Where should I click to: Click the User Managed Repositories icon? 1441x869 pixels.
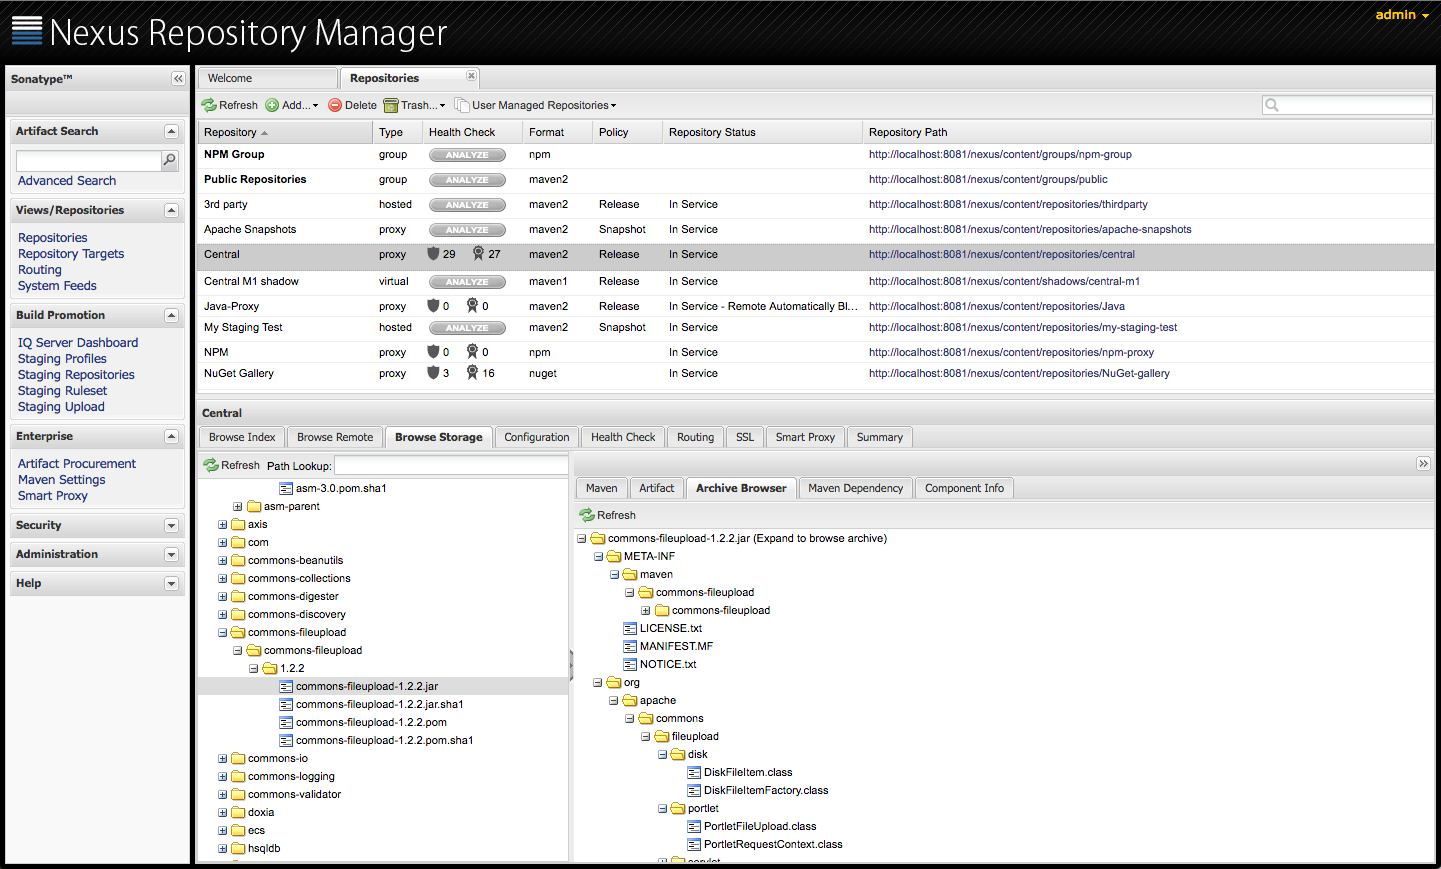461,105
